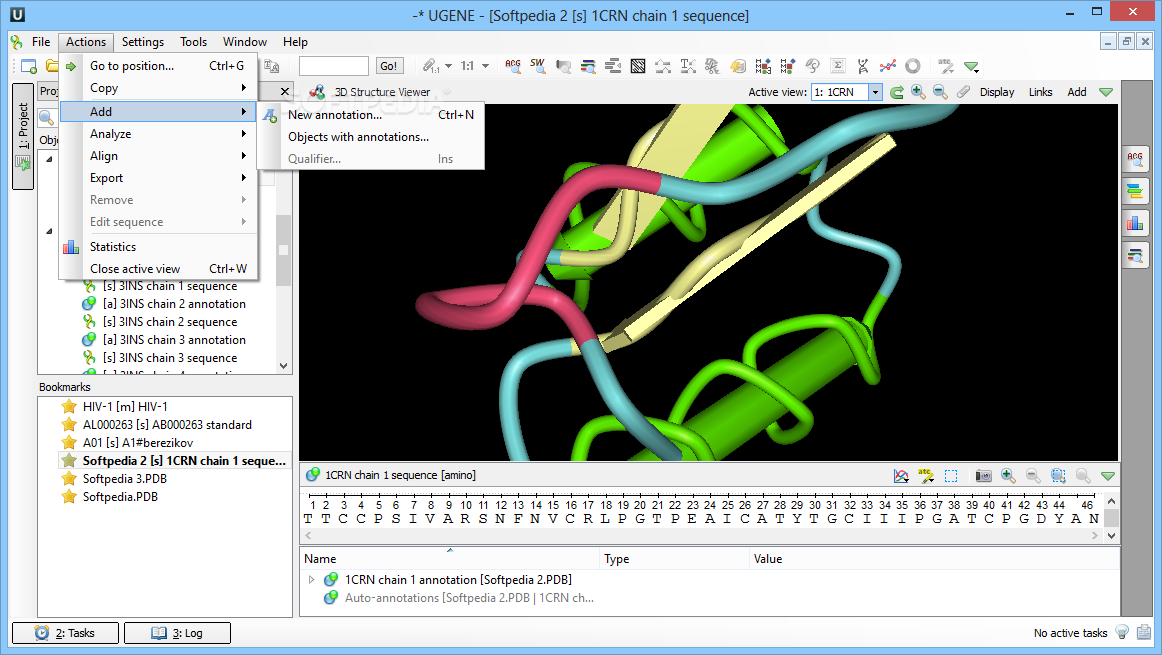Screen dimensions: 1162x655
Task: Click scroll down arrow of sequence view scrollbar
Action: 1111,535
